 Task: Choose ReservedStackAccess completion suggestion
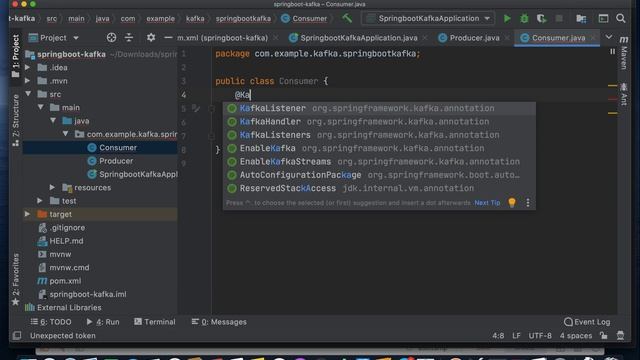pyautogui.click(x=379, y=188)
